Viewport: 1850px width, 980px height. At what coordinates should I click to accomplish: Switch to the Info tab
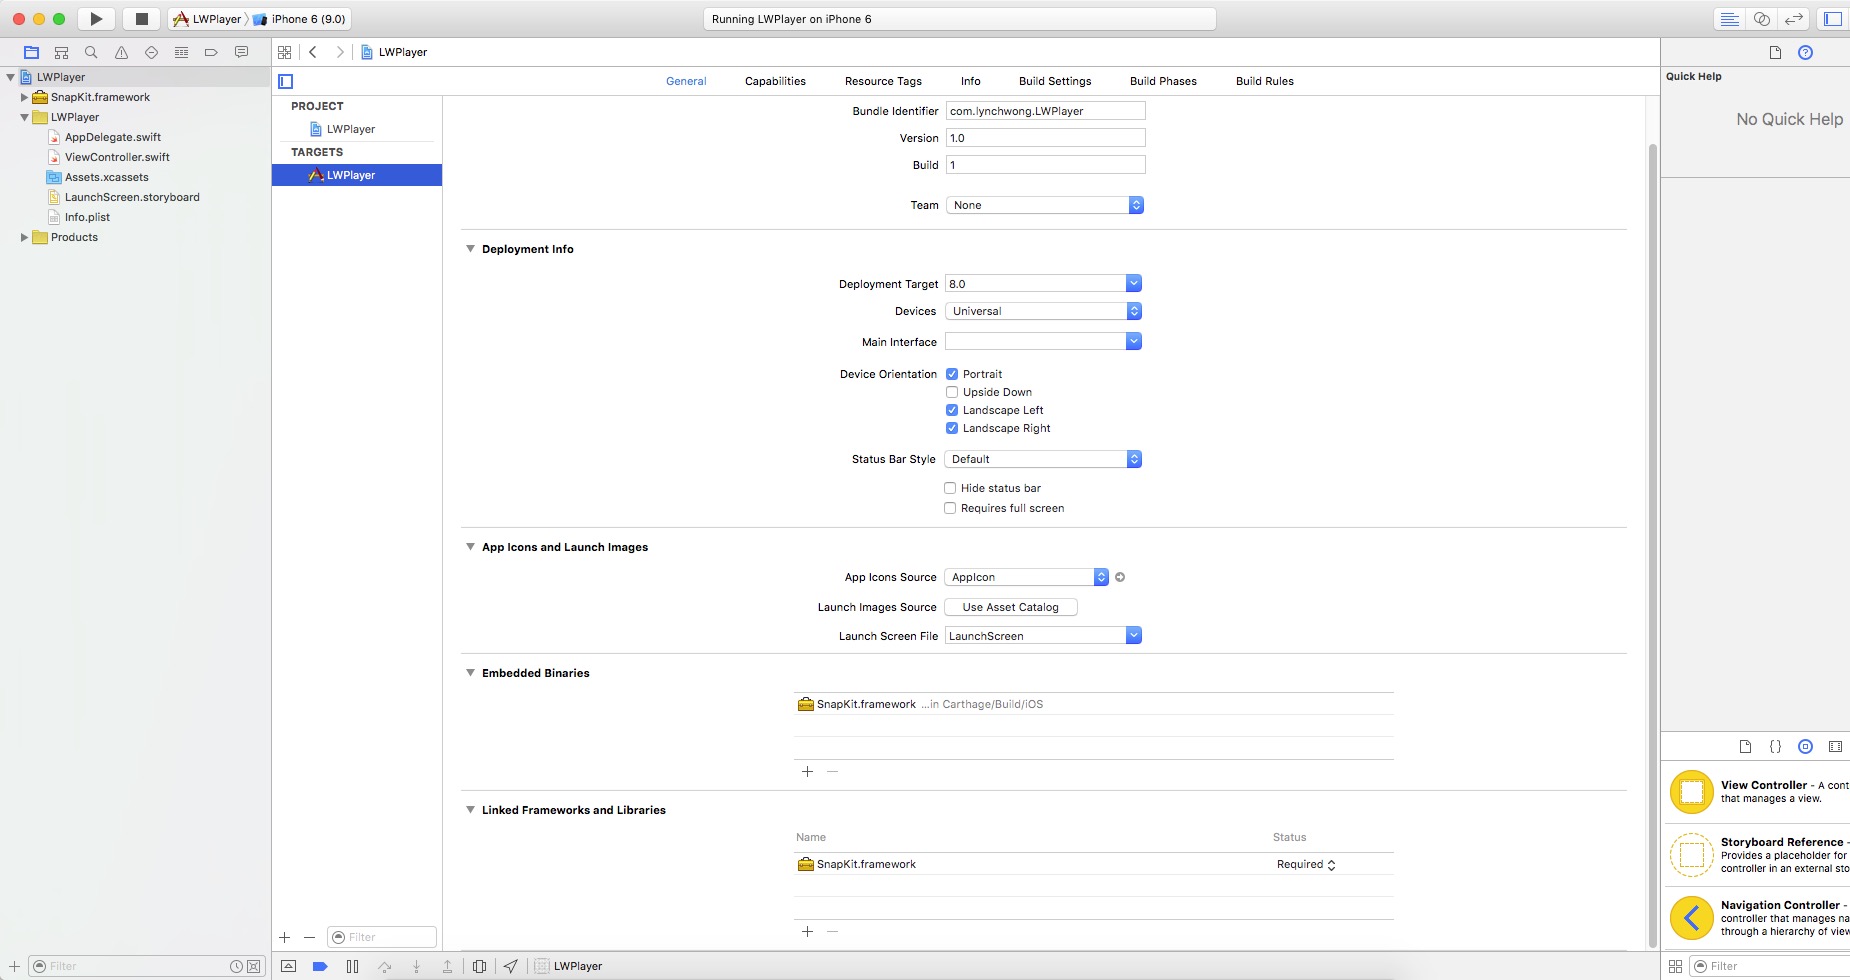pyautogui.click(x=970, y=81)
